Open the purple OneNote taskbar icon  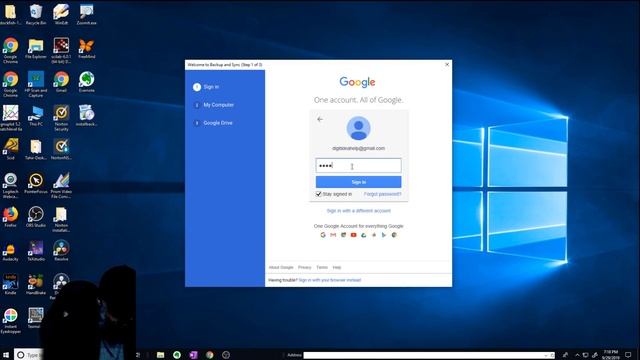[193, 355]
